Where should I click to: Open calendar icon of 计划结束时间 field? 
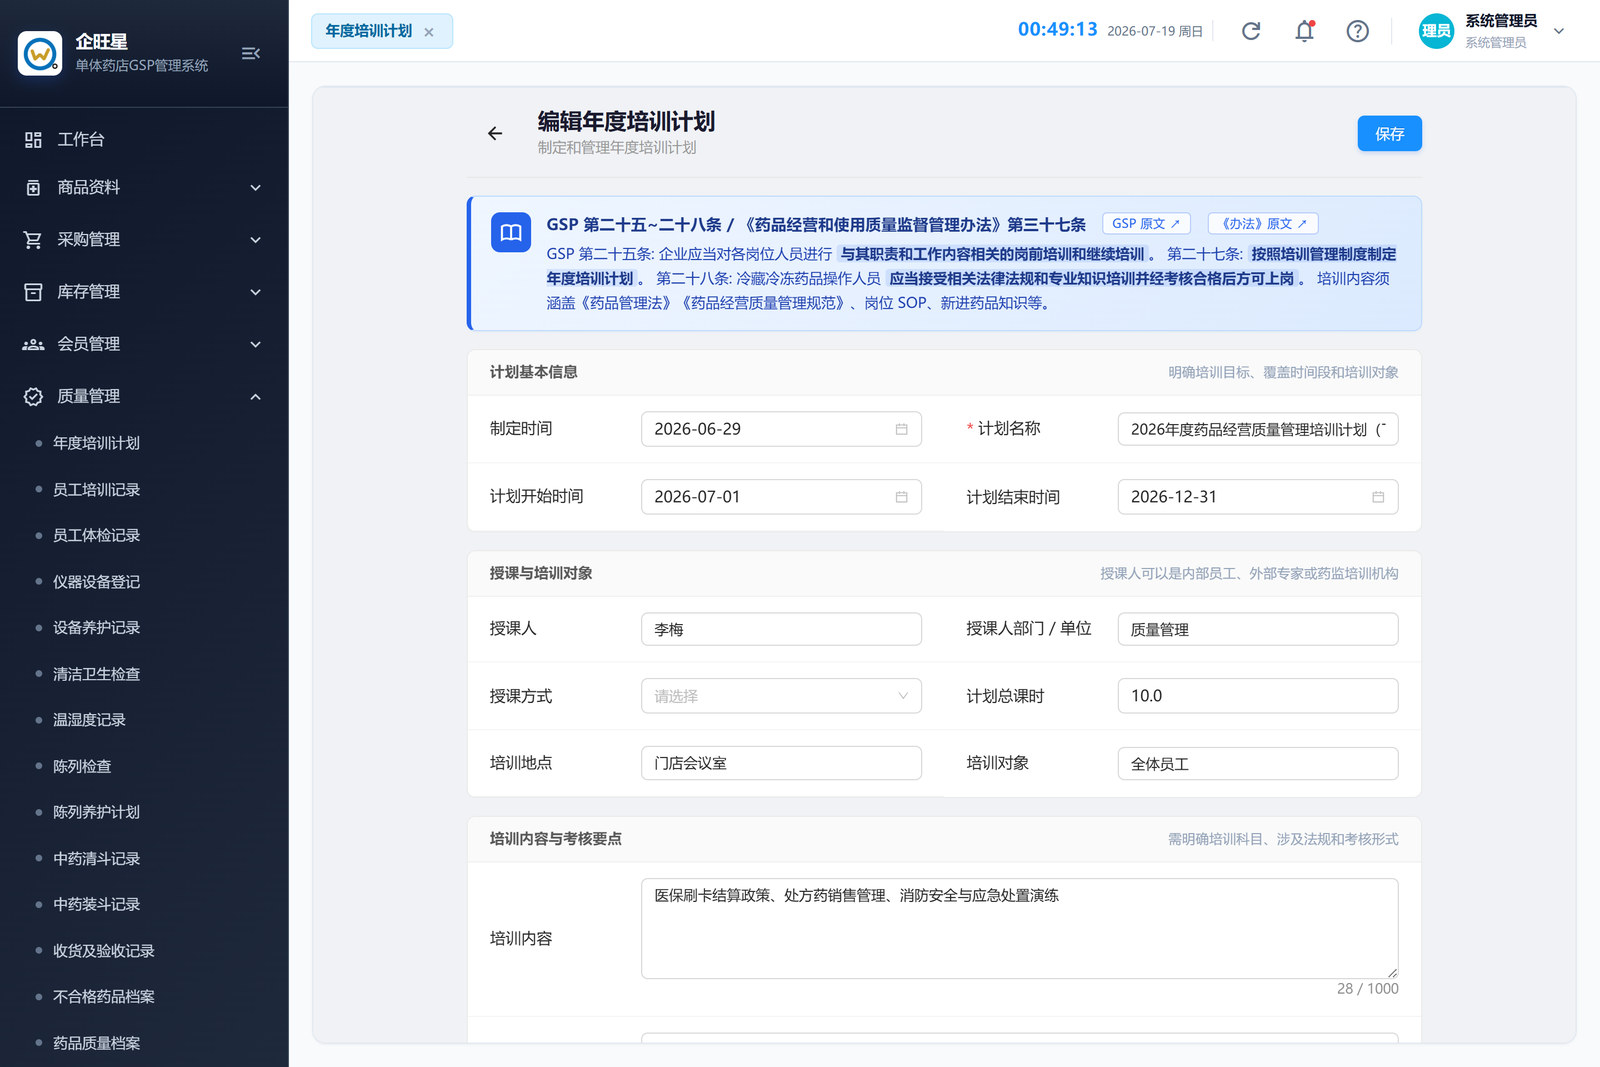(1378, 497)
